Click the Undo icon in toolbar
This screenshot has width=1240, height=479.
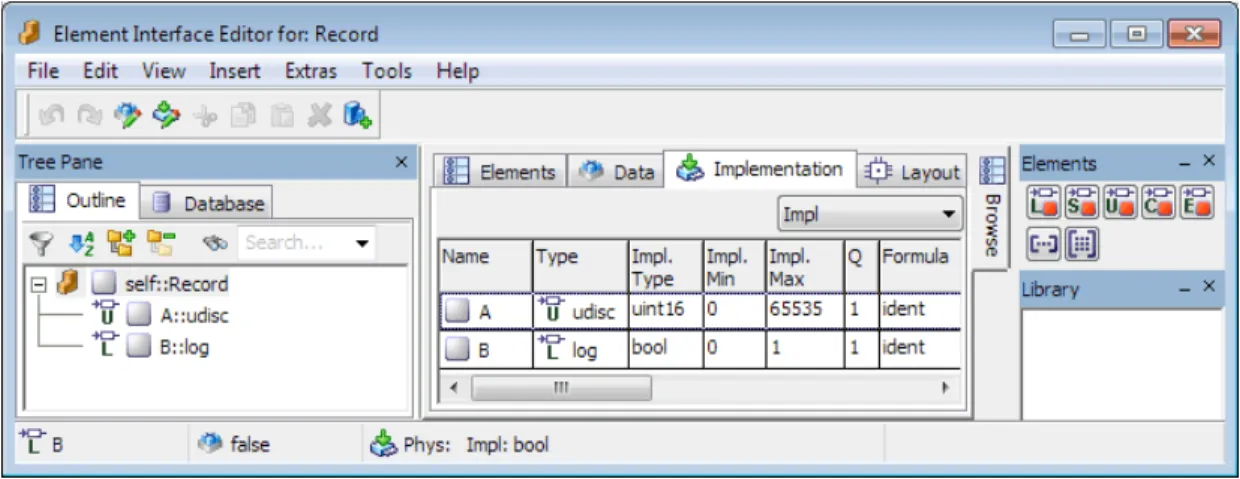[x=50, y=116]
